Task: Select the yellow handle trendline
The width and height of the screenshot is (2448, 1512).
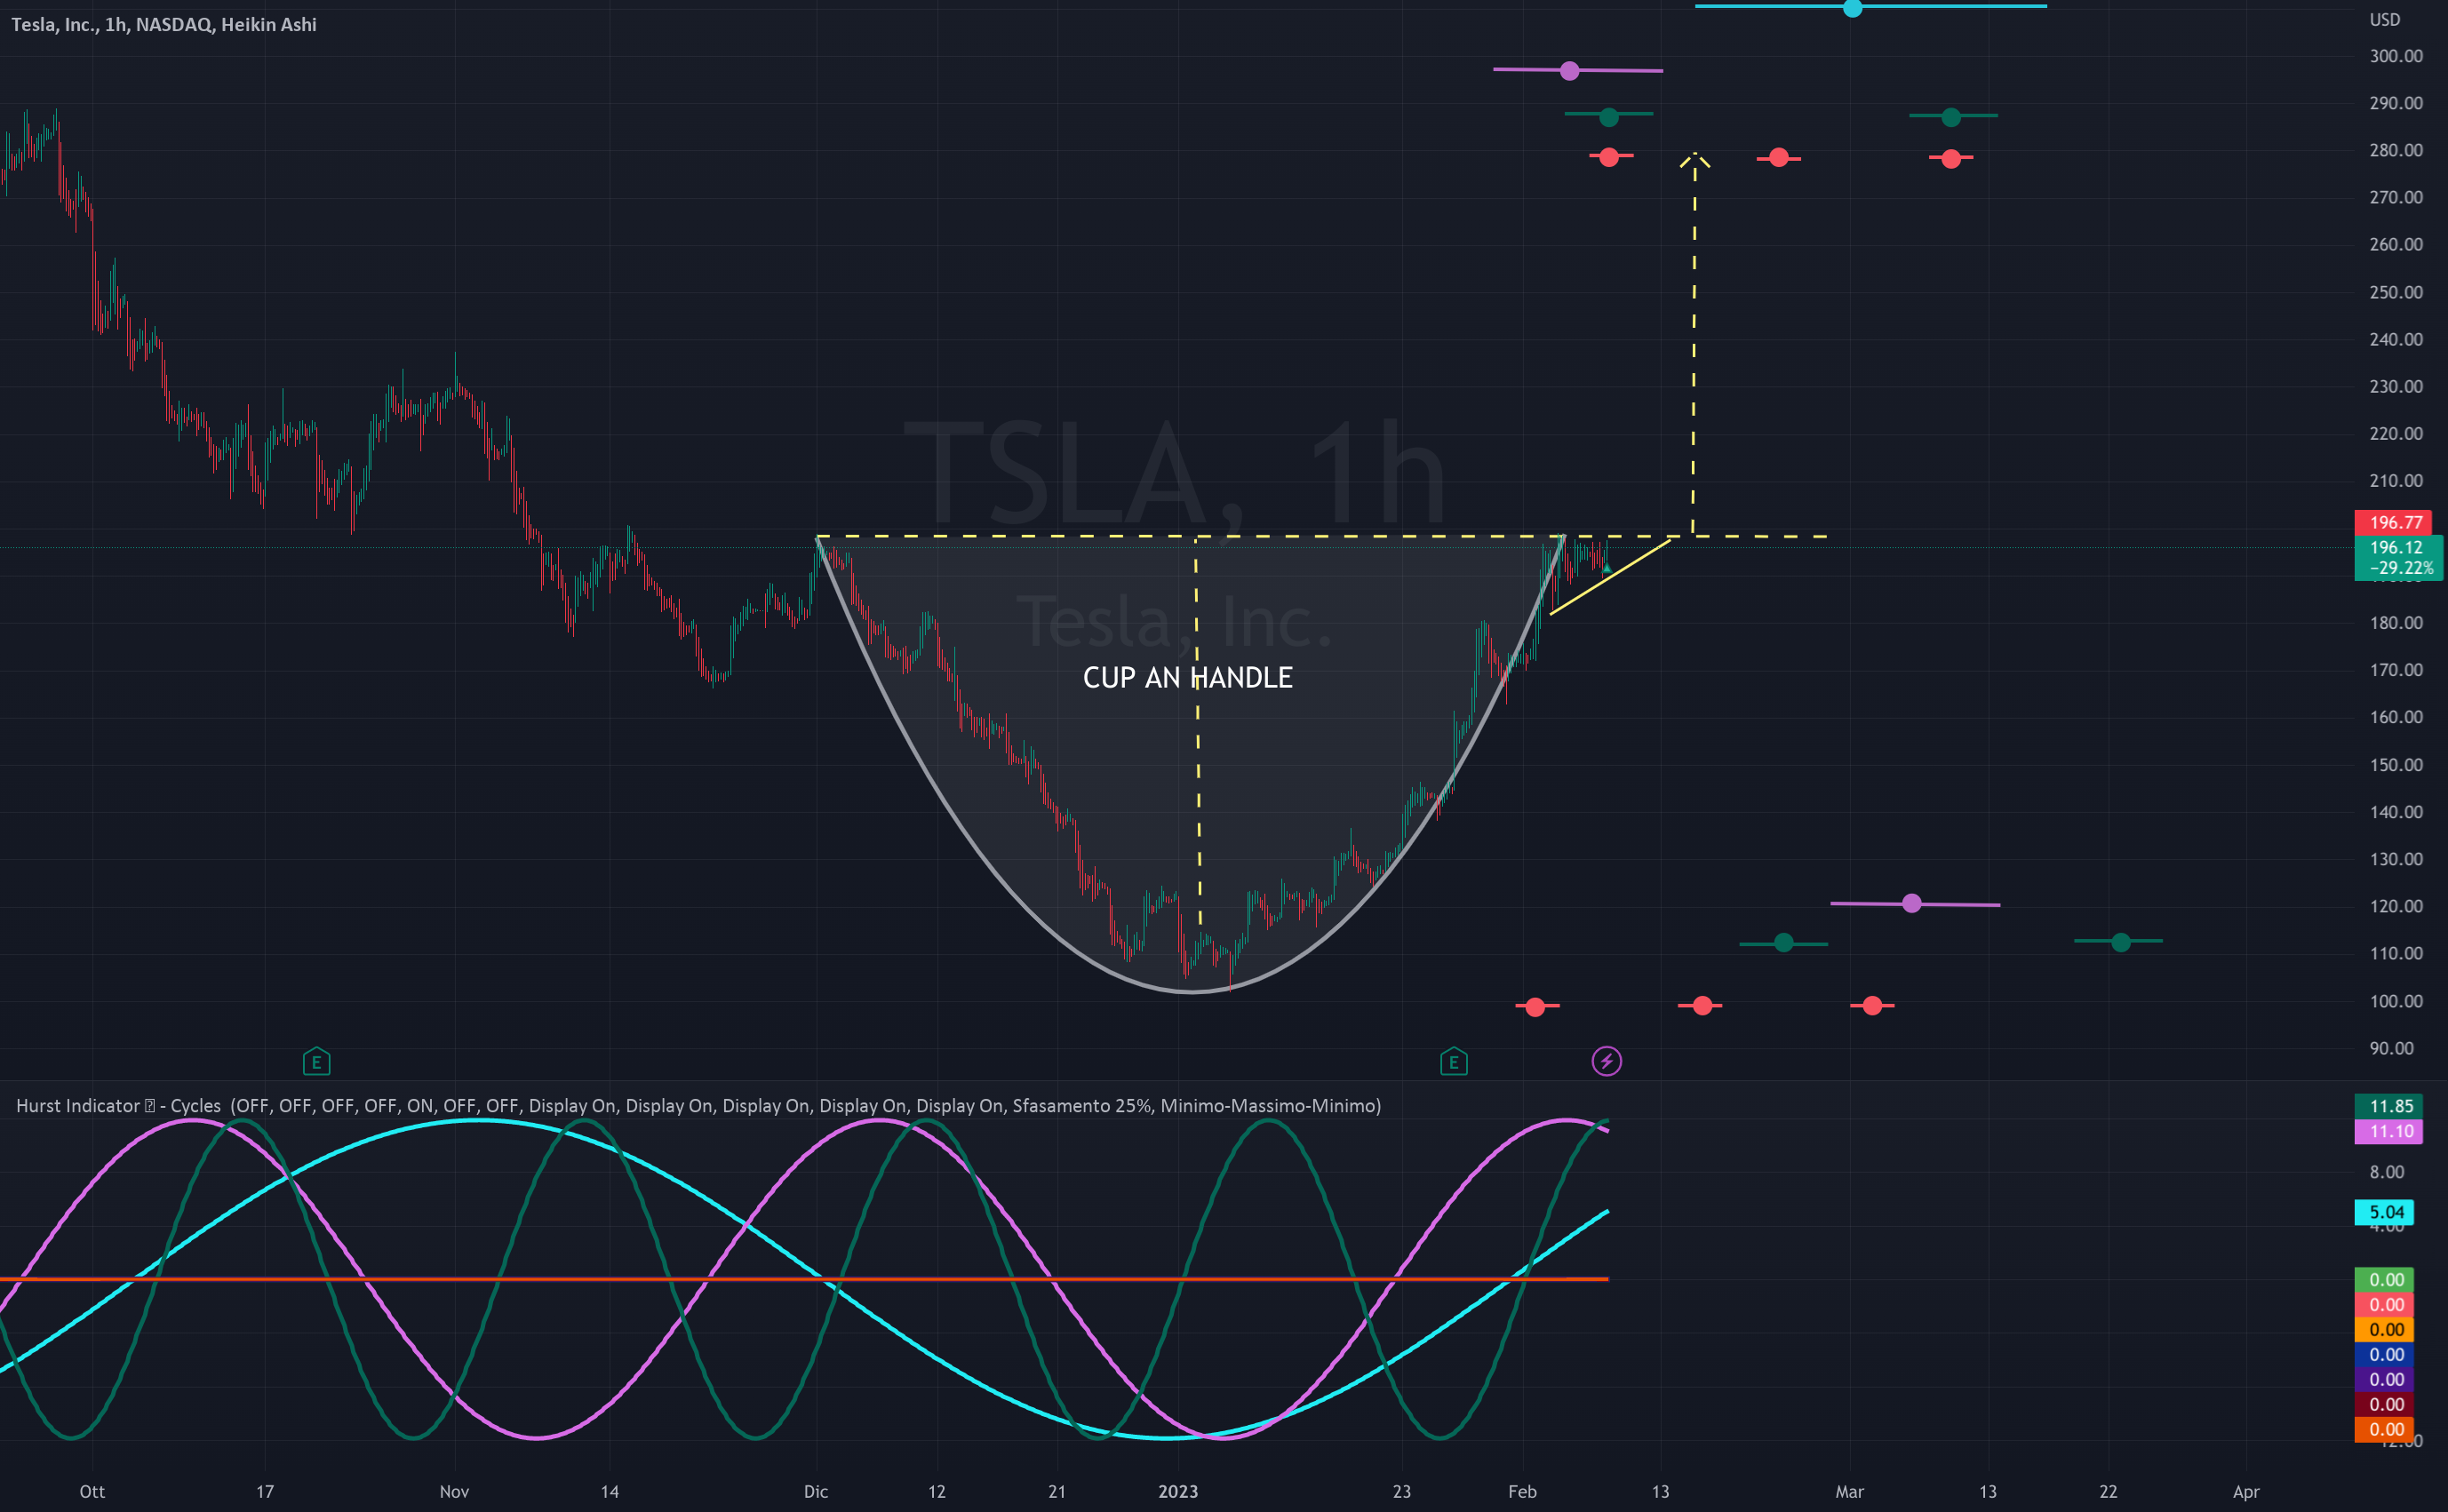Action: click(x=1610, y=577)
